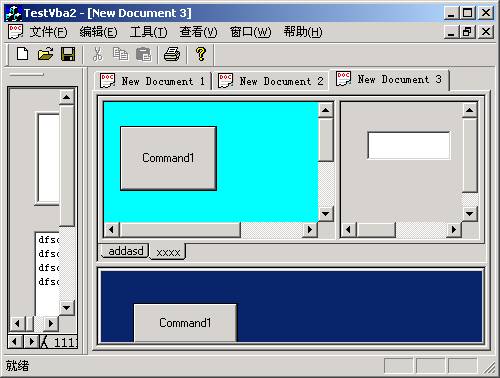This screenshot has width=500, height=378.
Task: Click Command1 button on cyan form
Action: coord(168,158)
